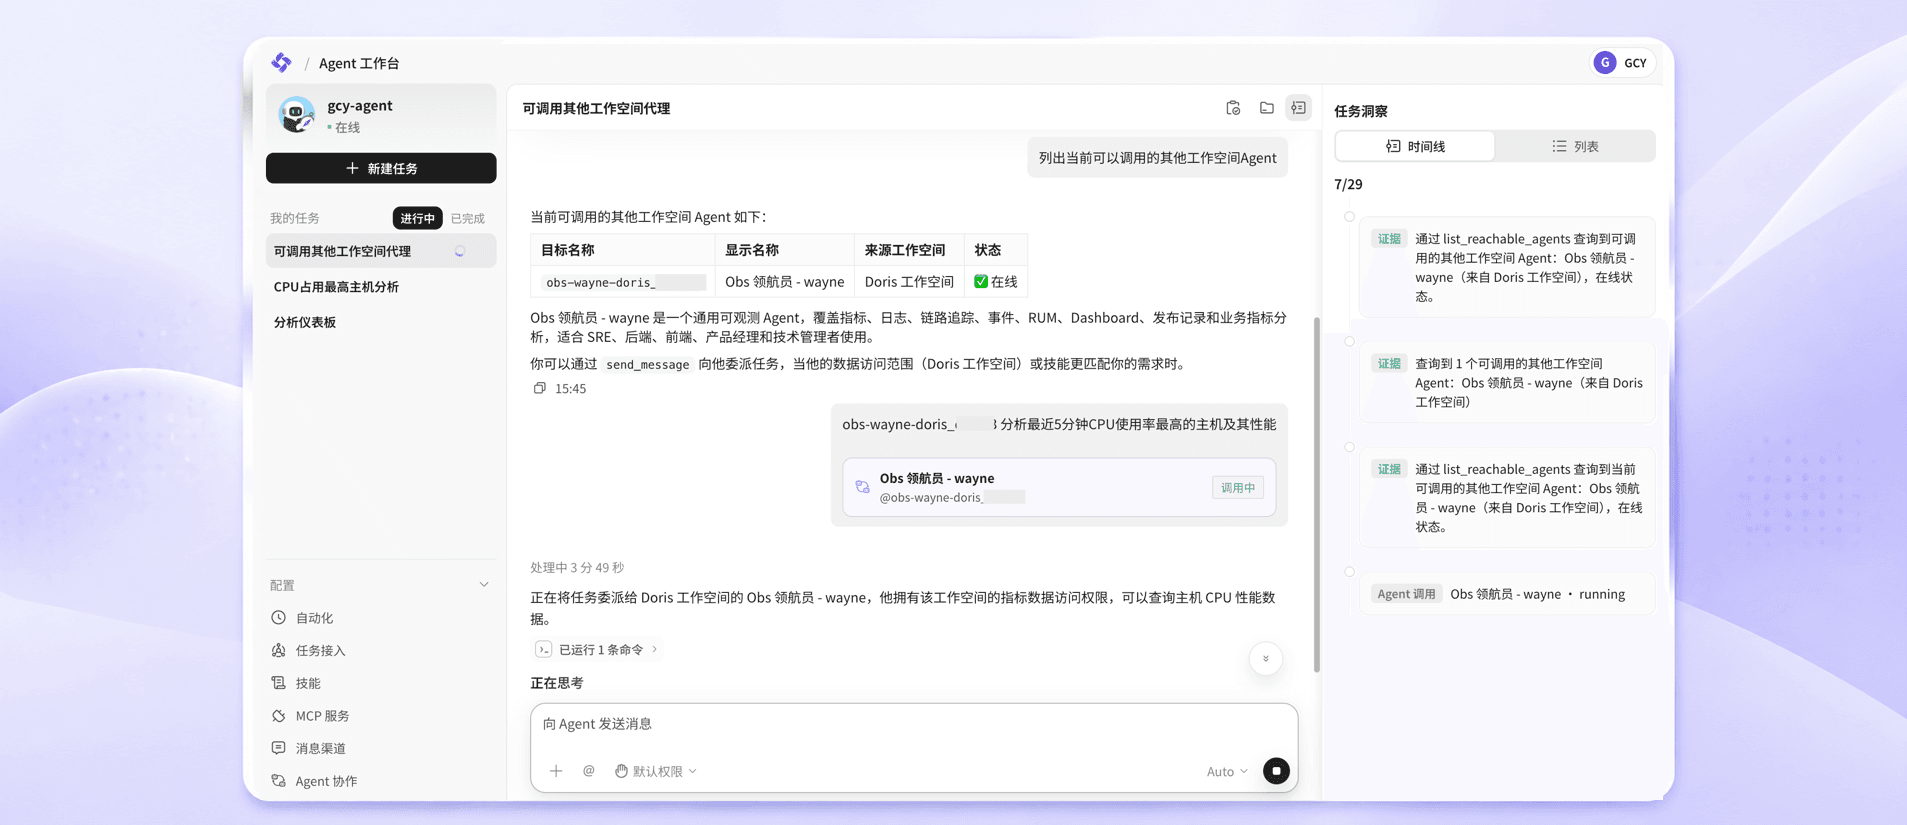Click the loading spinner on active task
This screenshot has height=825, width=1907.
coord(460,251)
